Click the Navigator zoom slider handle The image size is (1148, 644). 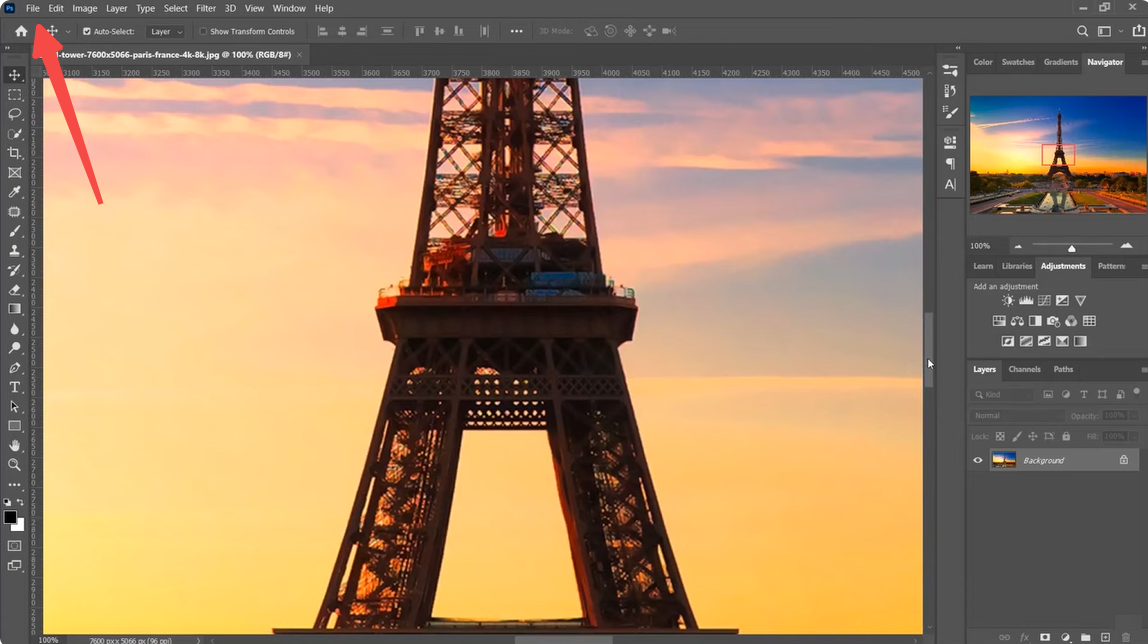pyautogui.click(x=1071, y=247)
